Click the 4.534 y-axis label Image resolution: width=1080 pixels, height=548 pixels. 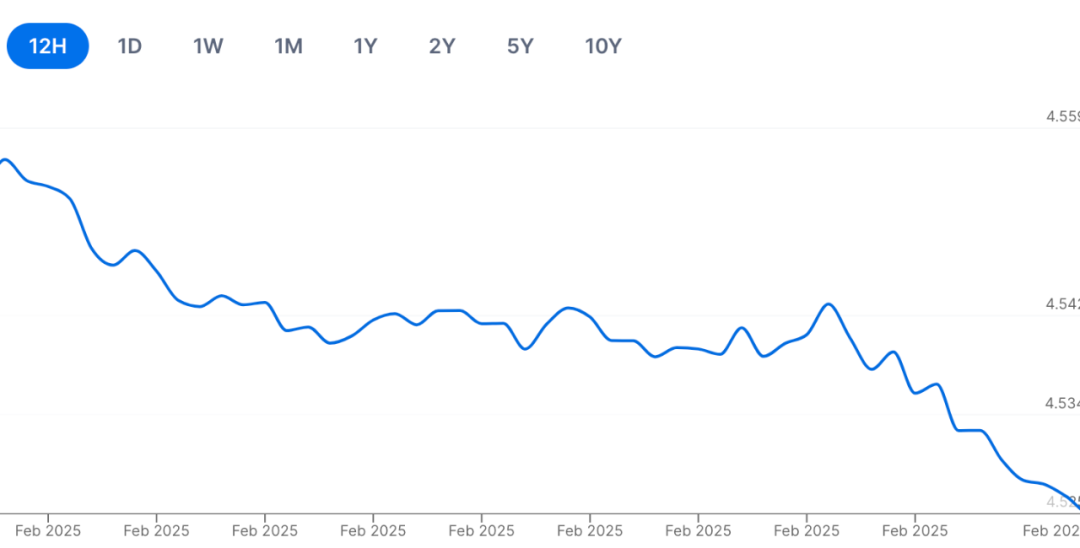tap(1062, 403)
